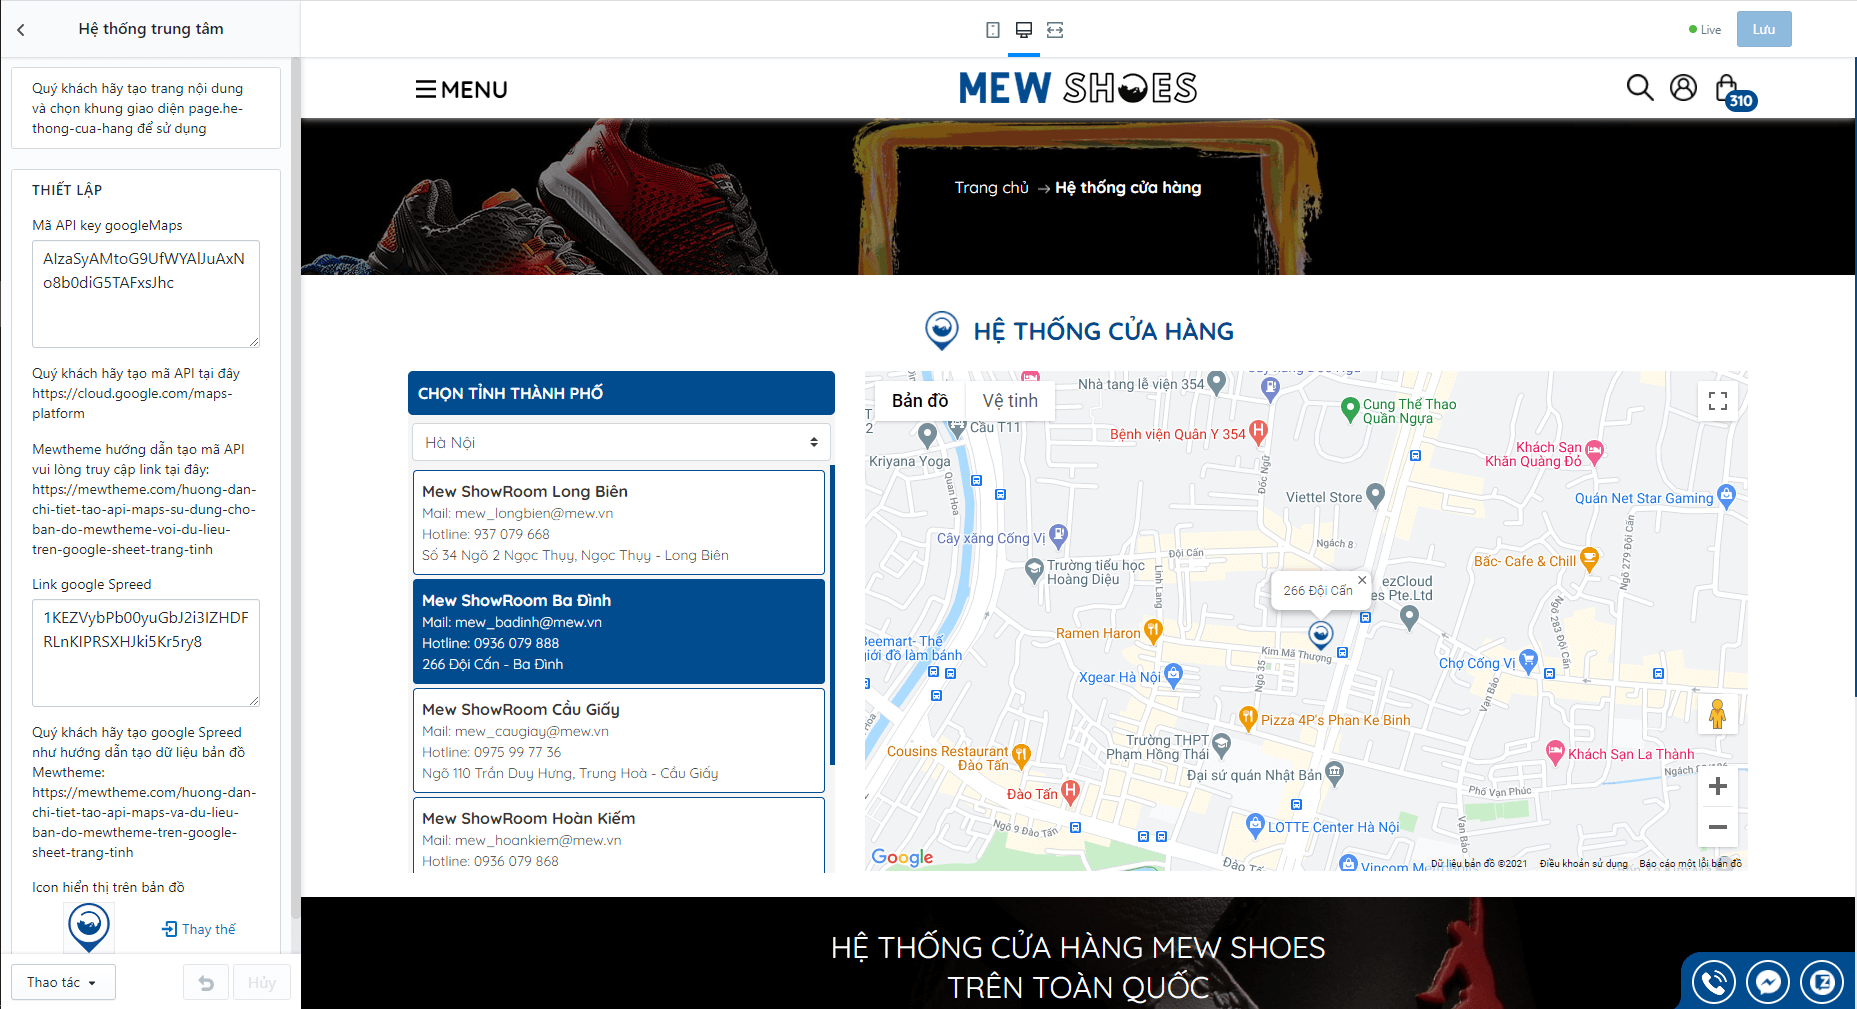Click the Live status indicator

click(x=1704, y=30)
